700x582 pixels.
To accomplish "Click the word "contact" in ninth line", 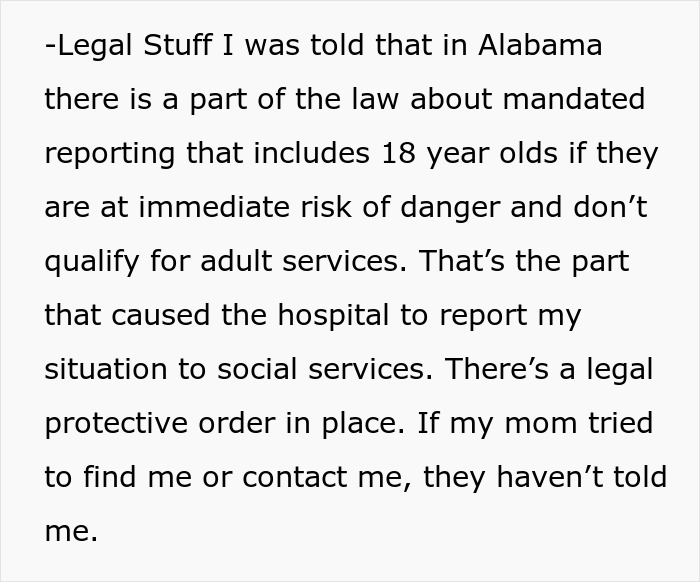I will [295, 477].
